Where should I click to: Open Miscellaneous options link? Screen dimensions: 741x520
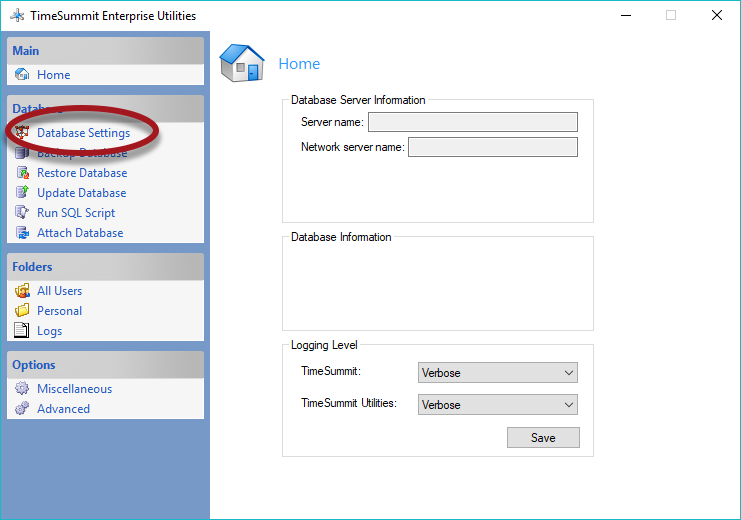tap(74, 389)
